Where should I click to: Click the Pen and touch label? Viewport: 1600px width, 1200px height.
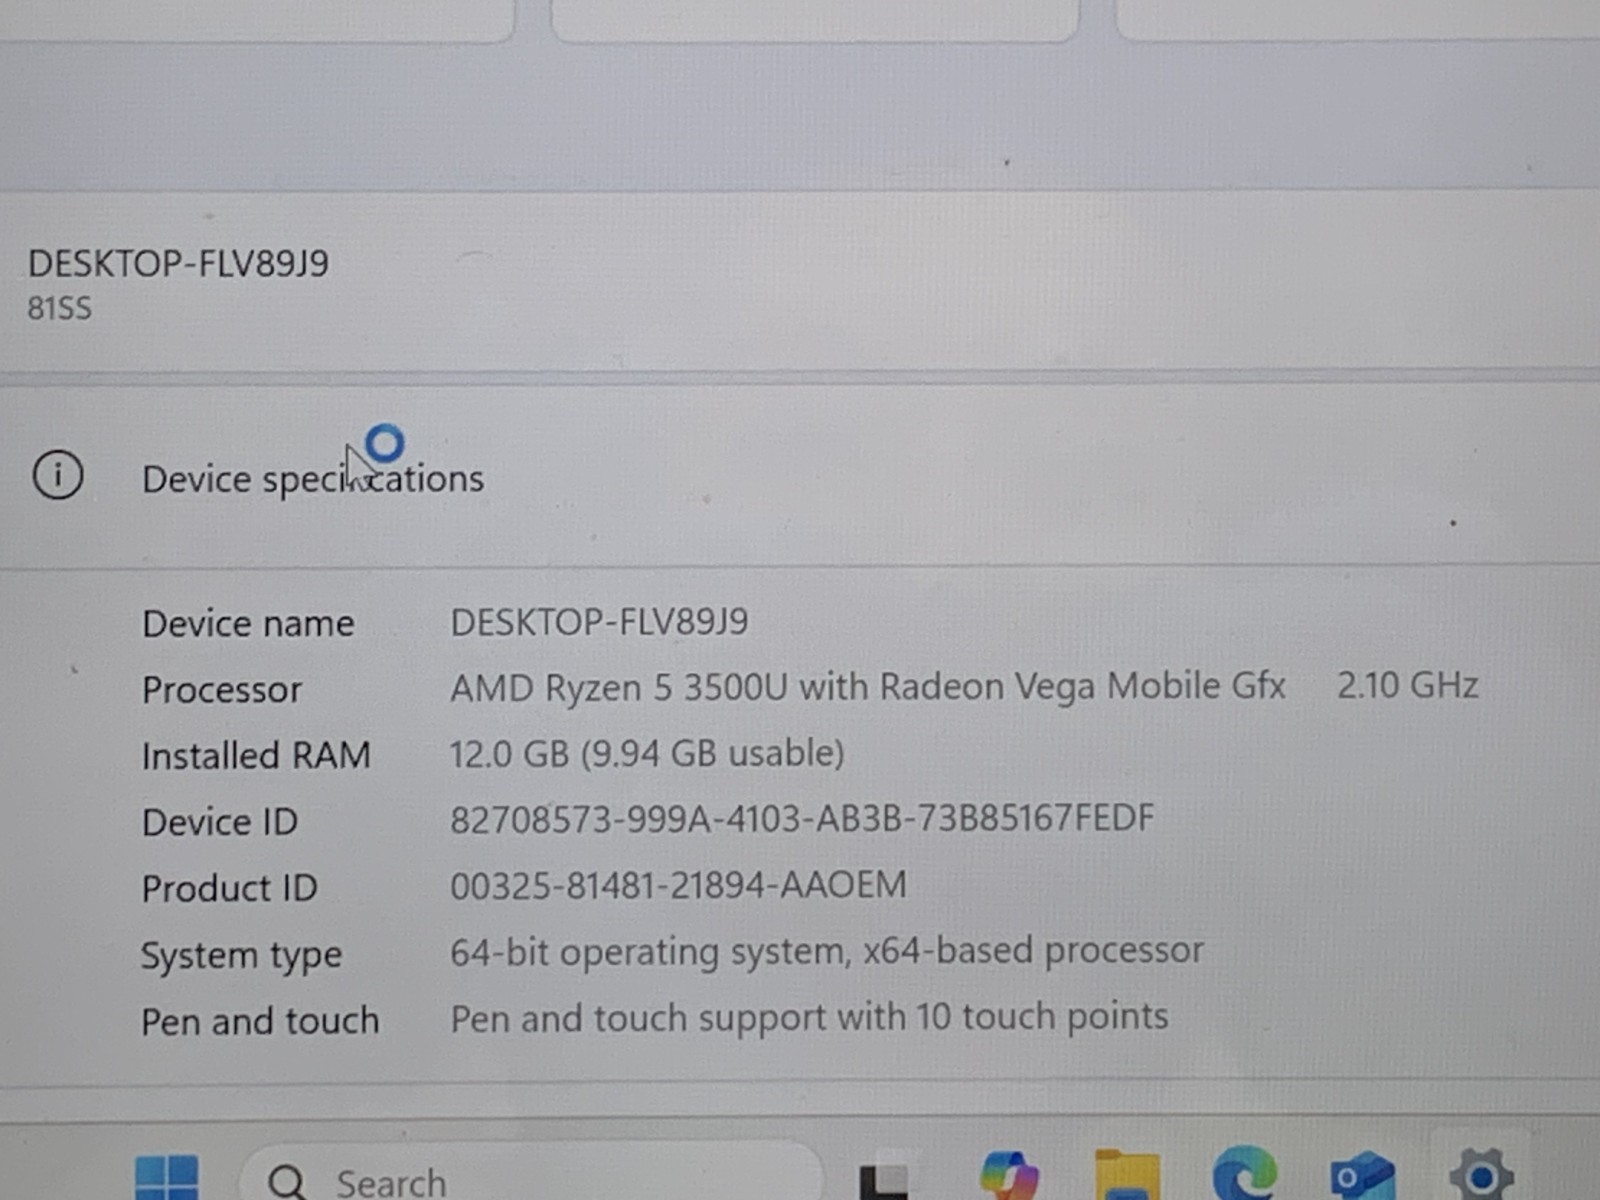(x=260, y=1021)
